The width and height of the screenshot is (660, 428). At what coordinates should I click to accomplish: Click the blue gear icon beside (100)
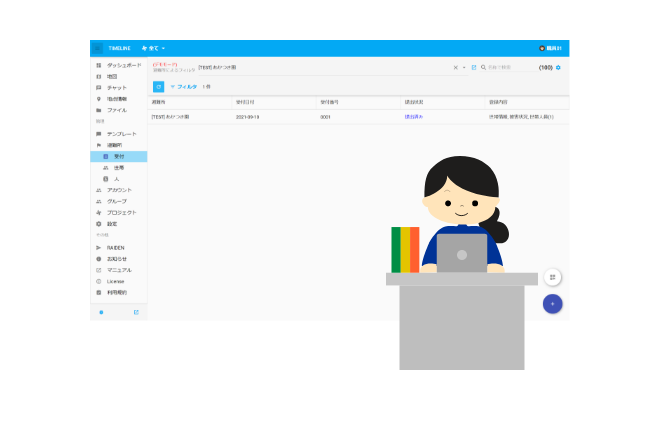558,67
